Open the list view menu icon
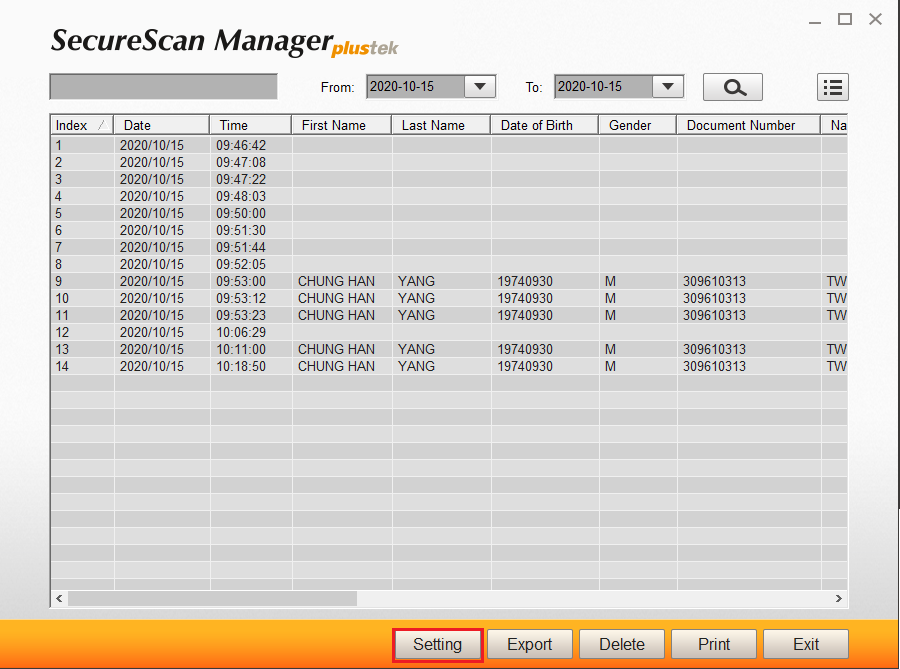The height and width of the screenshot is (669, 900). [x=832, y=87]
